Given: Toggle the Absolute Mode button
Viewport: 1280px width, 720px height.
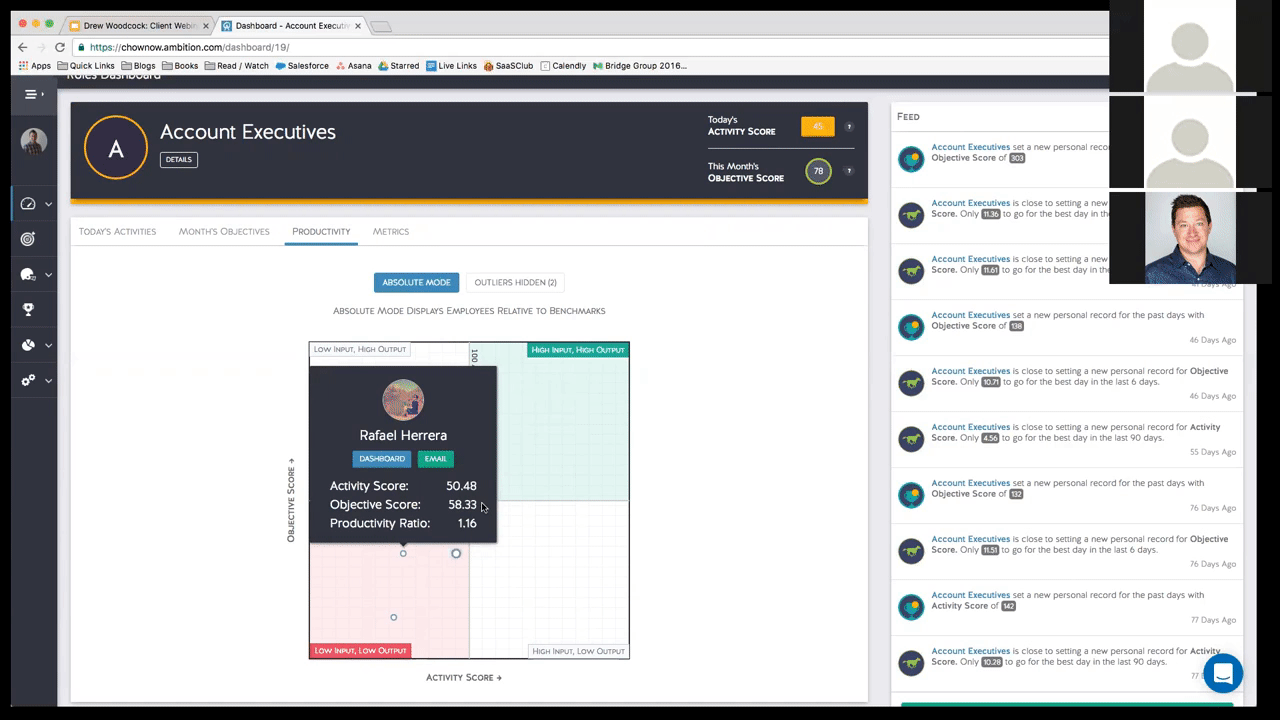Looking at the screenshot, I should point(416,282).
